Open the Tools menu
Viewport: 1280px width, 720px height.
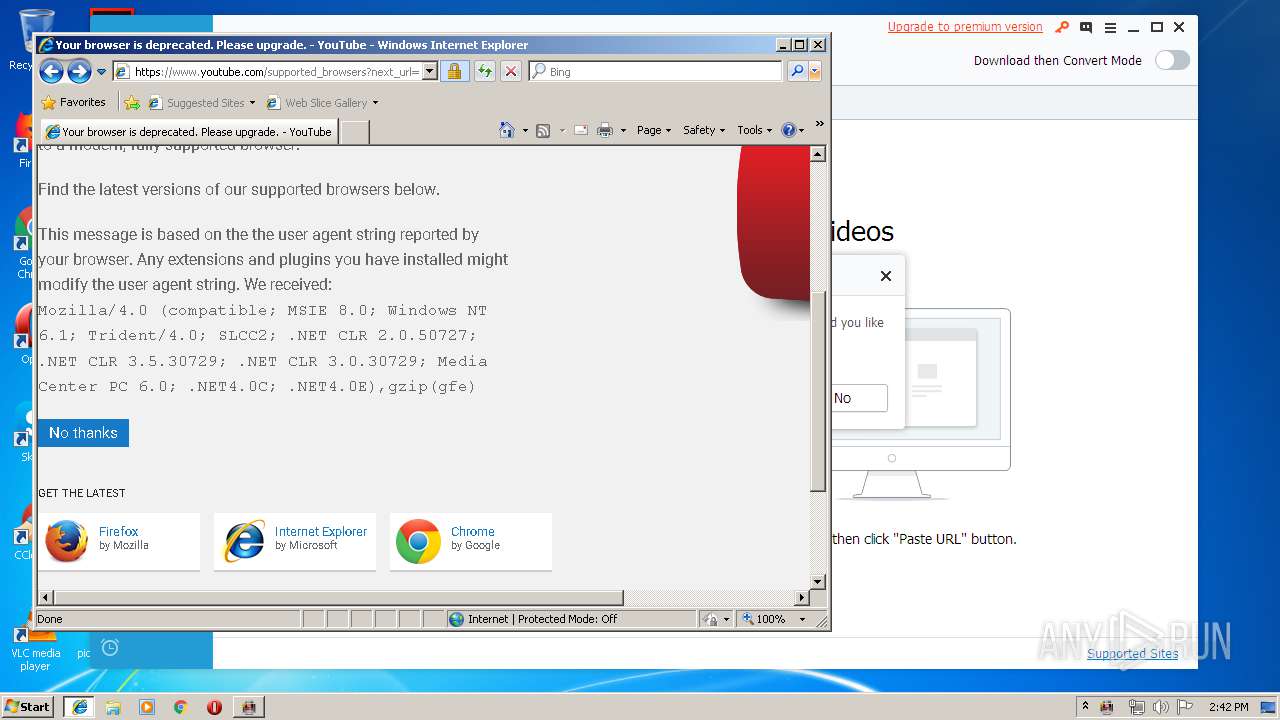(x=754, y=130)
